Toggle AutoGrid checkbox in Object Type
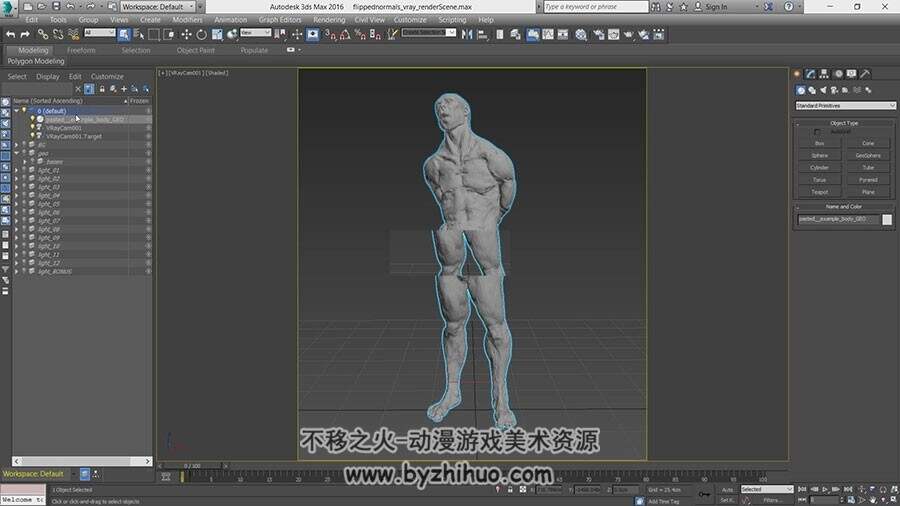The image size is (900, 506). (817, 132)
